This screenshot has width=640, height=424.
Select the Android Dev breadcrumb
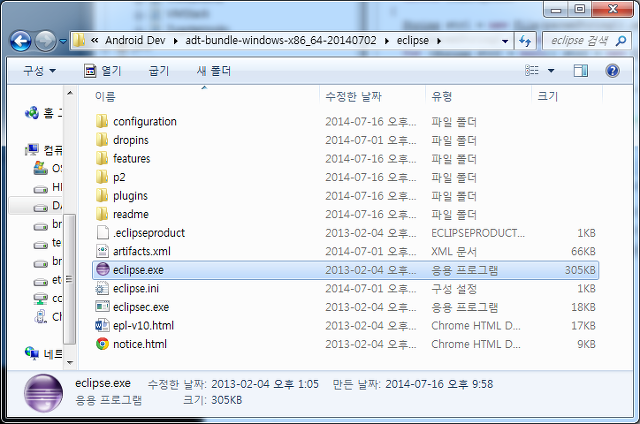135,40
